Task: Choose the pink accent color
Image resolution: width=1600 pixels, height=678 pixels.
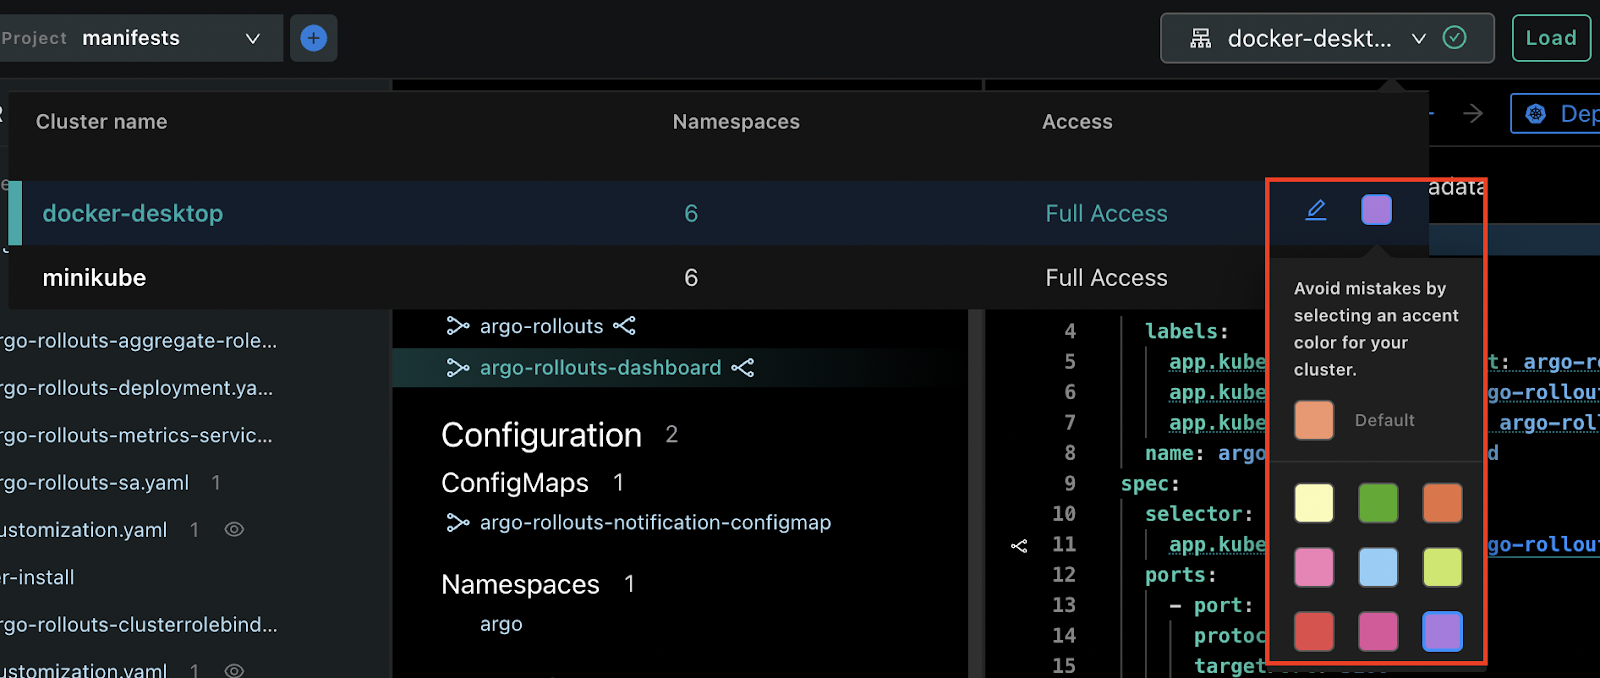Action: point(1314,567)
